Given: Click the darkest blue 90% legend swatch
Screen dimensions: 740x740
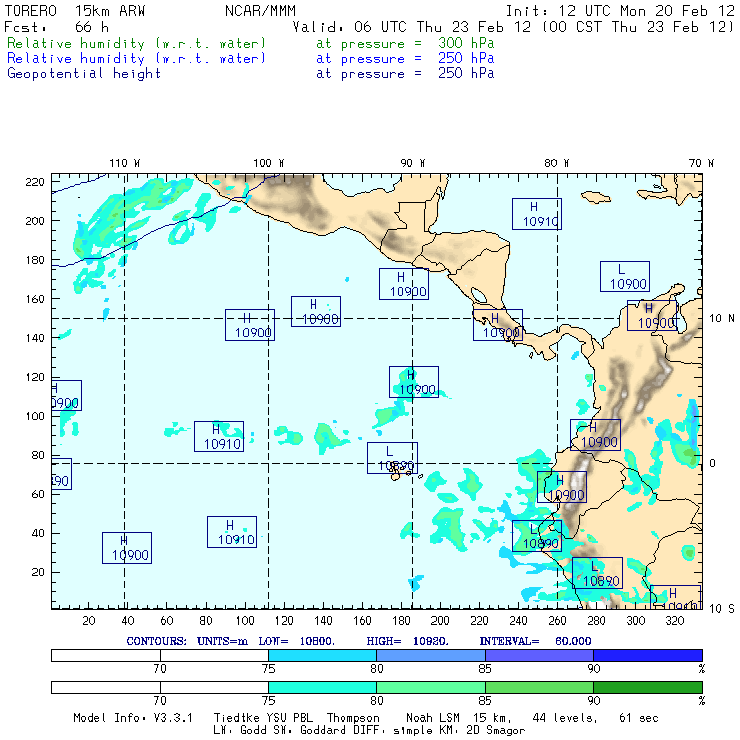Looking at the screenshot, I should click(x=646, y=654).
